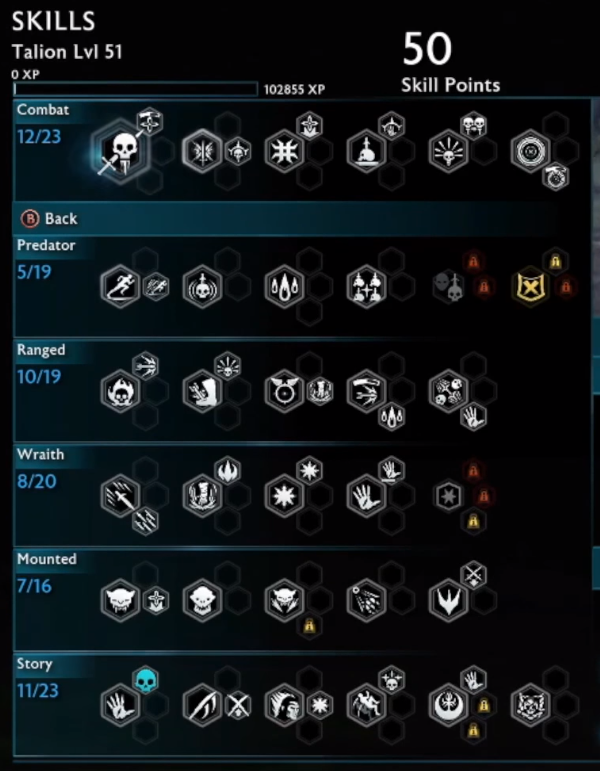Select the cyan skull Story upgrade
Screen dimensions: 600x771
tap(146, 681)
